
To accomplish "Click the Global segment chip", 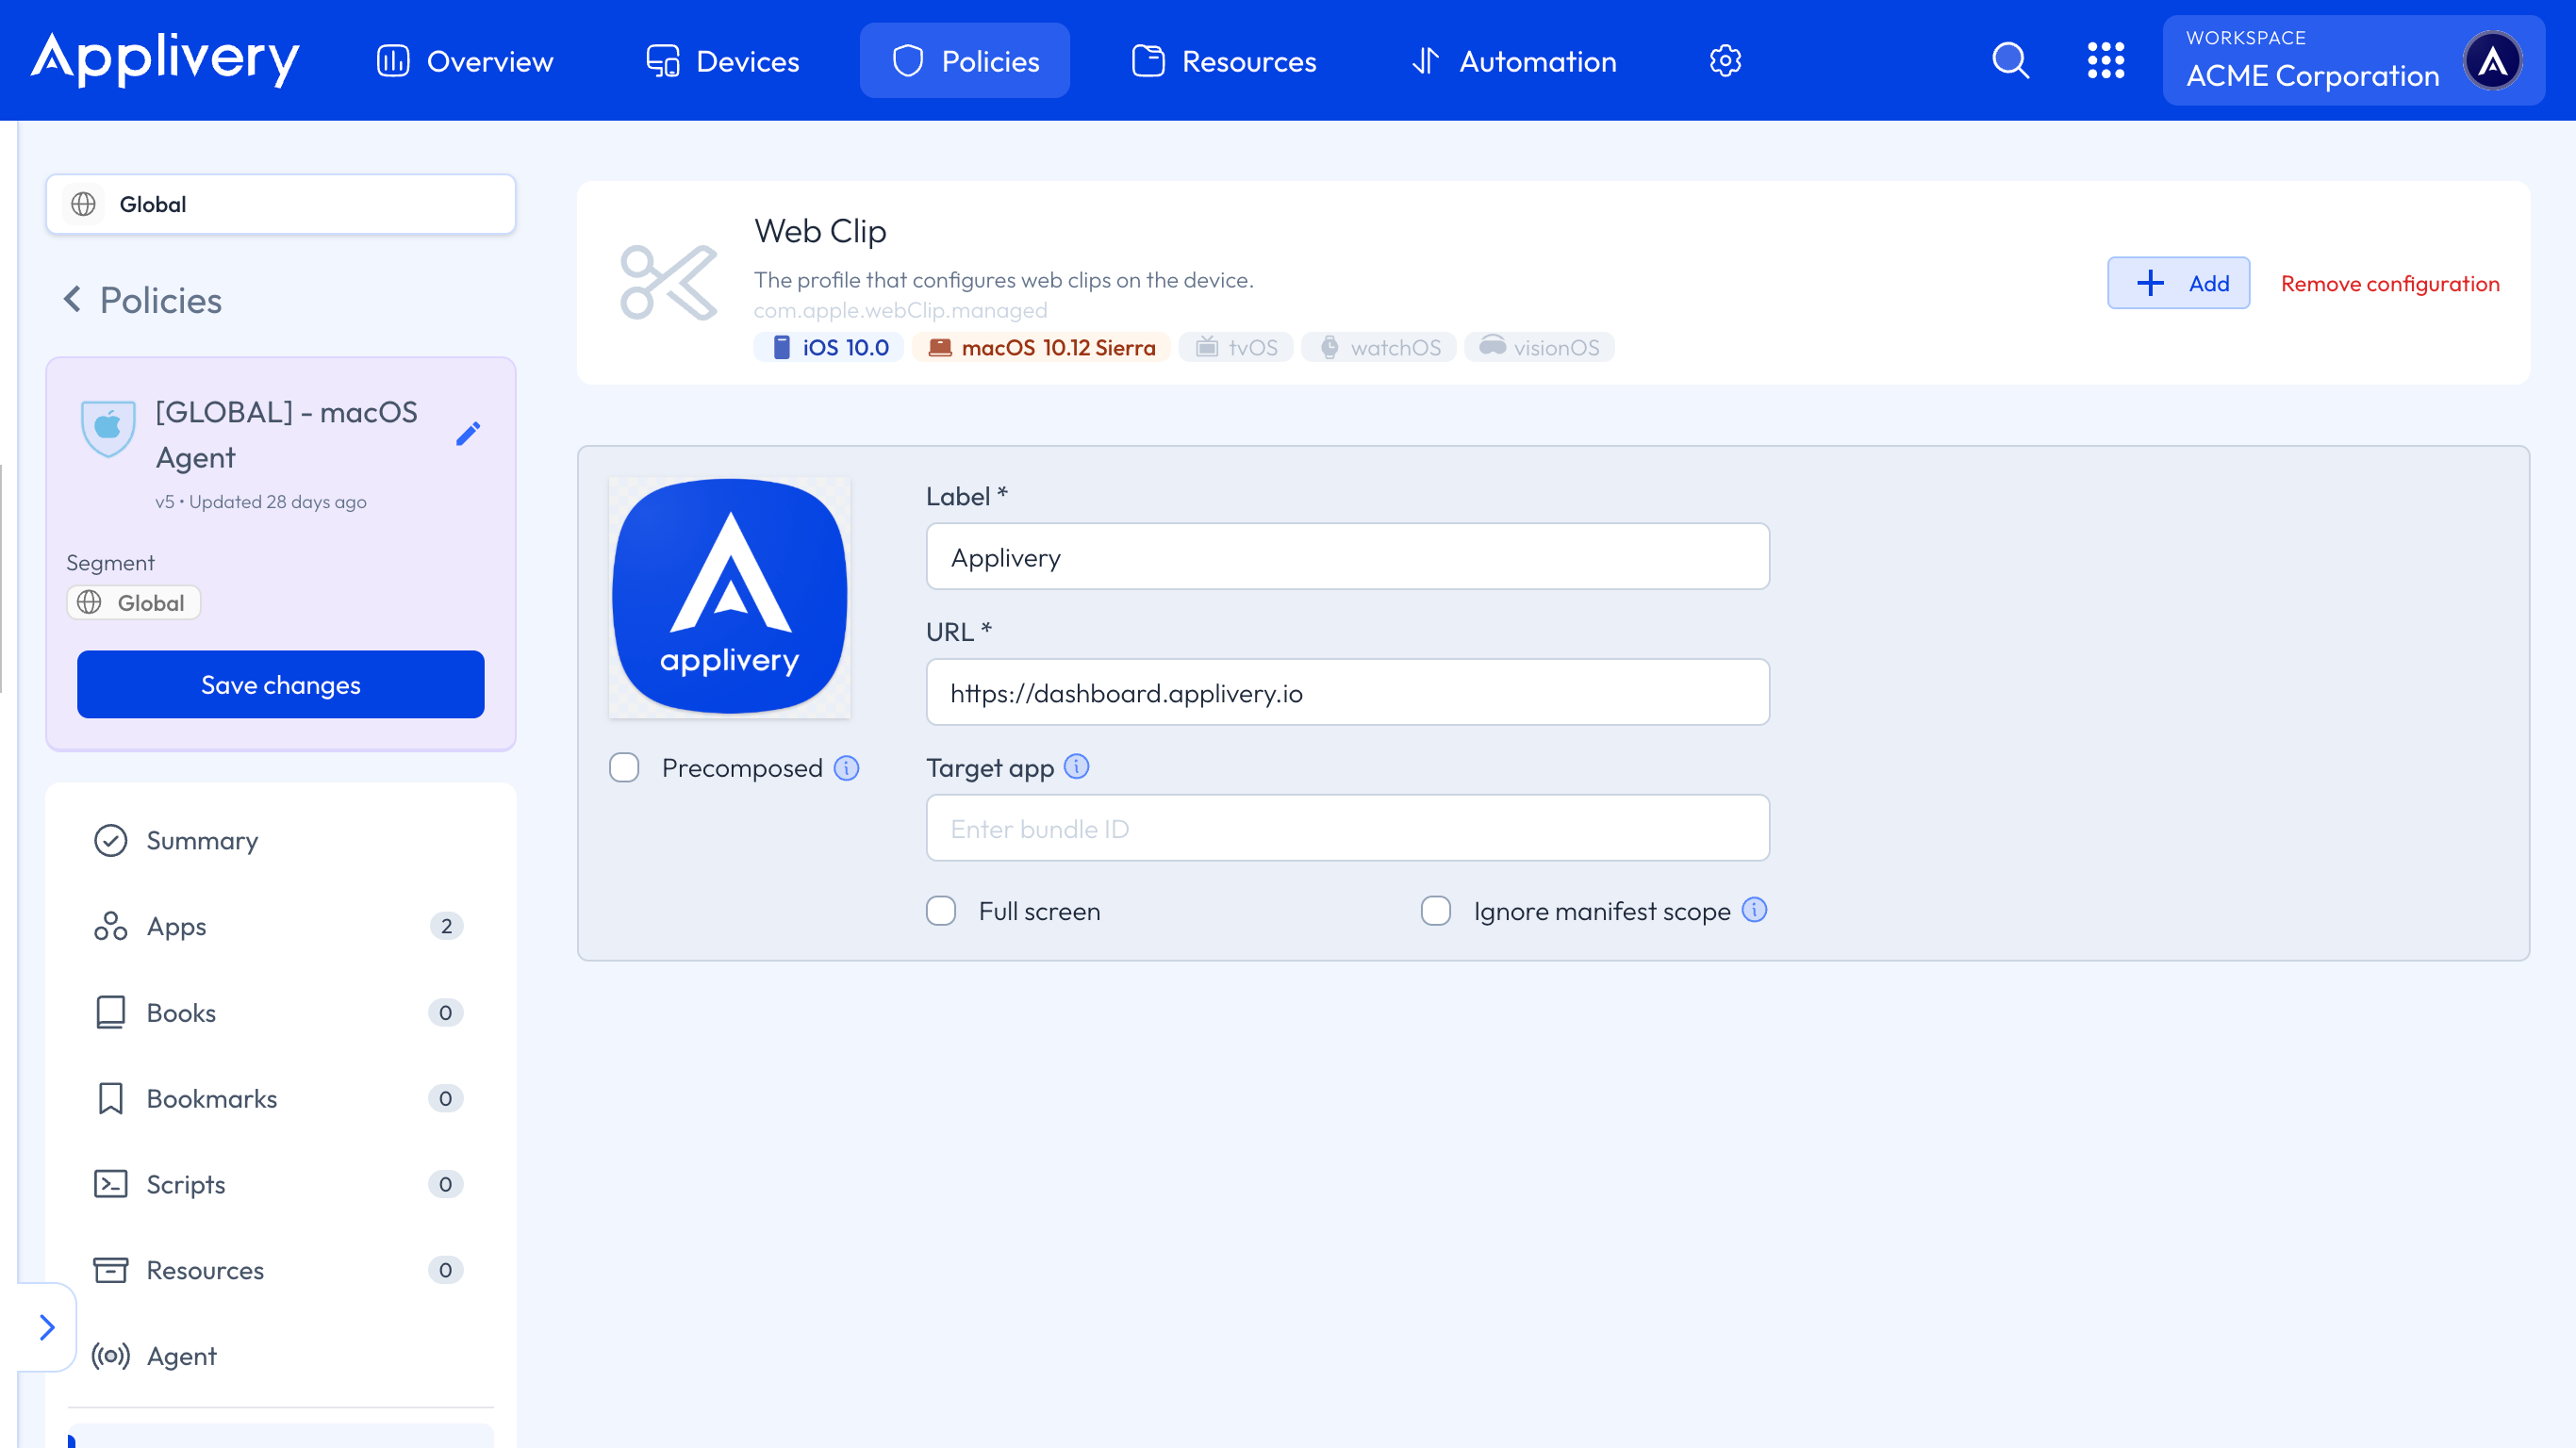I will coord(134,602).
